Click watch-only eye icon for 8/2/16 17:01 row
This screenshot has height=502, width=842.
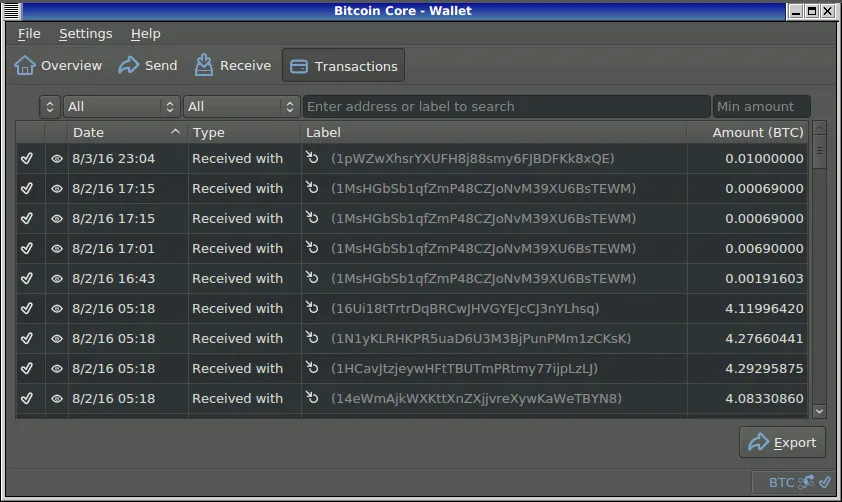57,249
